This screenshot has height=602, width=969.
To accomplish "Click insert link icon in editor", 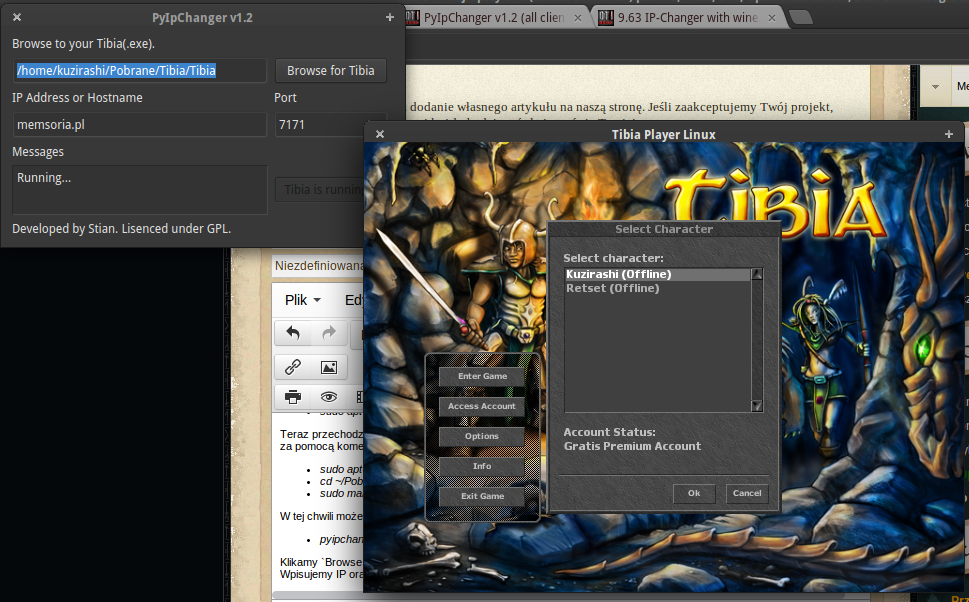I will click(x=293, y=367).
